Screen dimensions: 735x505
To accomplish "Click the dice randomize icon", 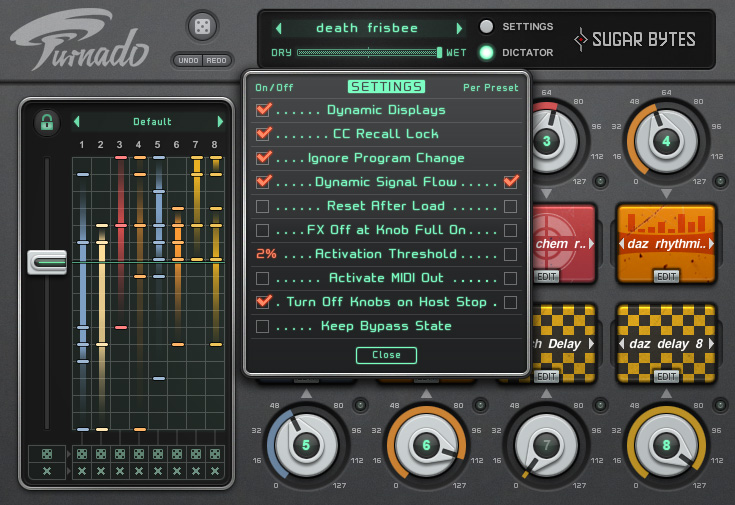I will point(202,27).
